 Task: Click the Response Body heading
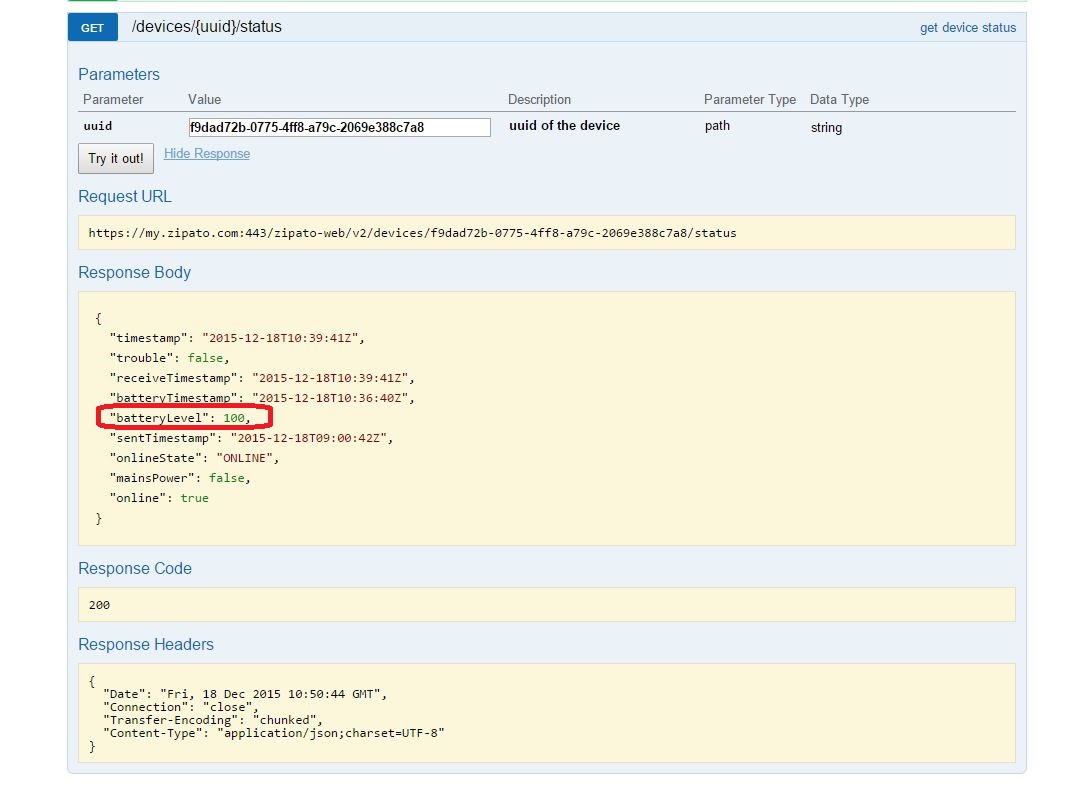[134, 273]
